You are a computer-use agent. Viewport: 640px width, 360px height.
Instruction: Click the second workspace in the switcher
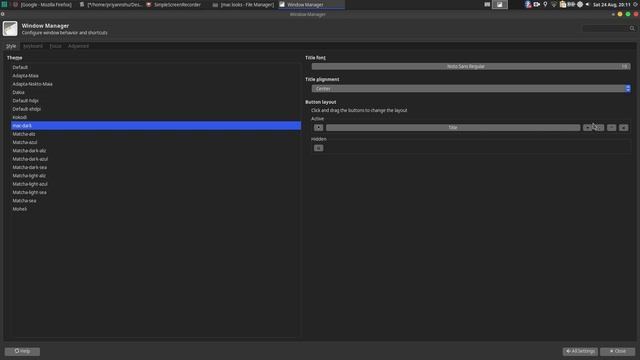pyautogui.click(x=500, y=4)
